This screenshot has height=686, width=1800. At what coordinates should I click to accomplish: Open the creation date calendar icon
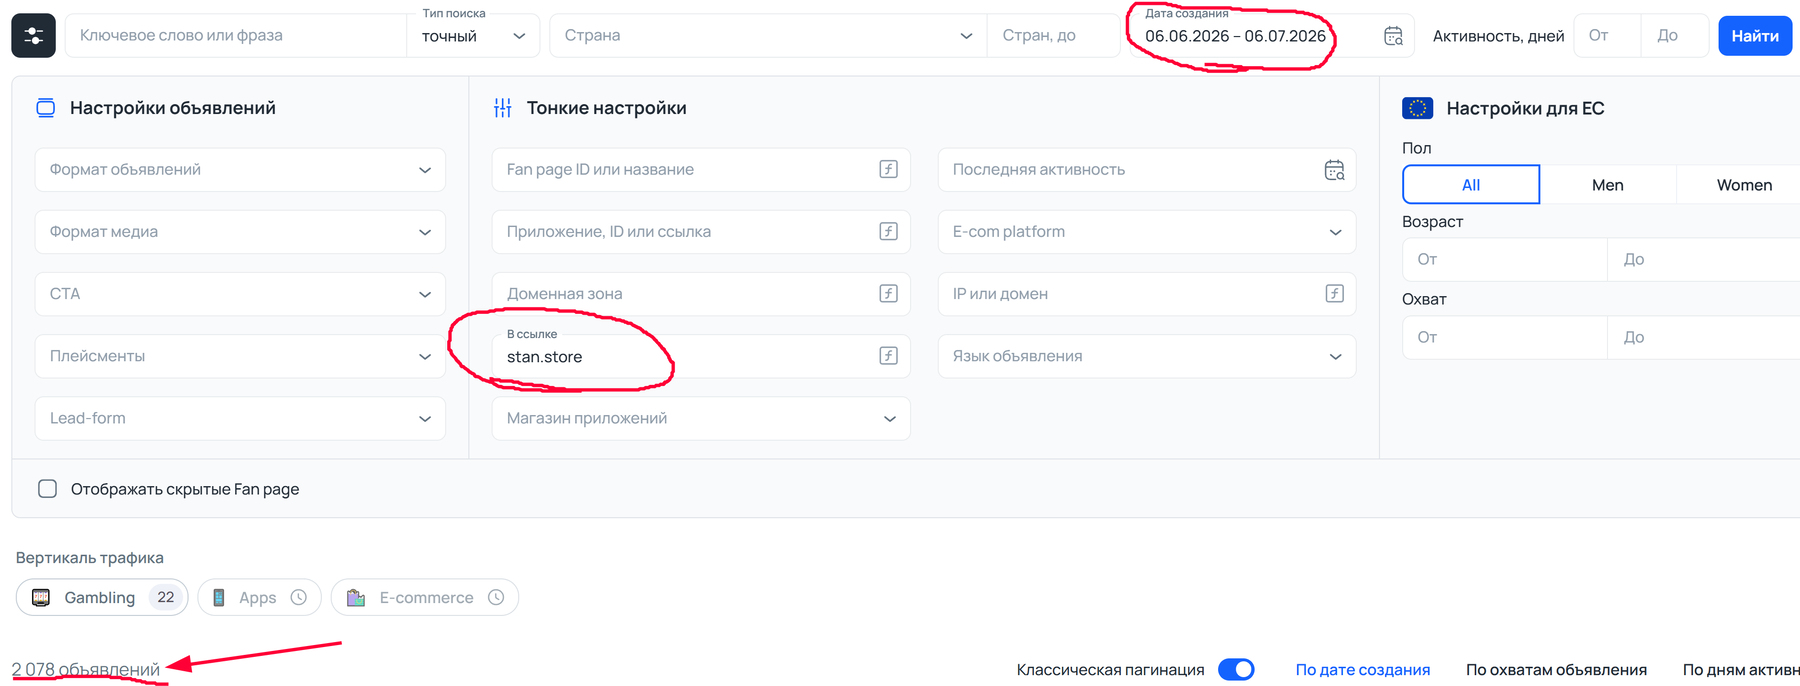pos(1392,36)
